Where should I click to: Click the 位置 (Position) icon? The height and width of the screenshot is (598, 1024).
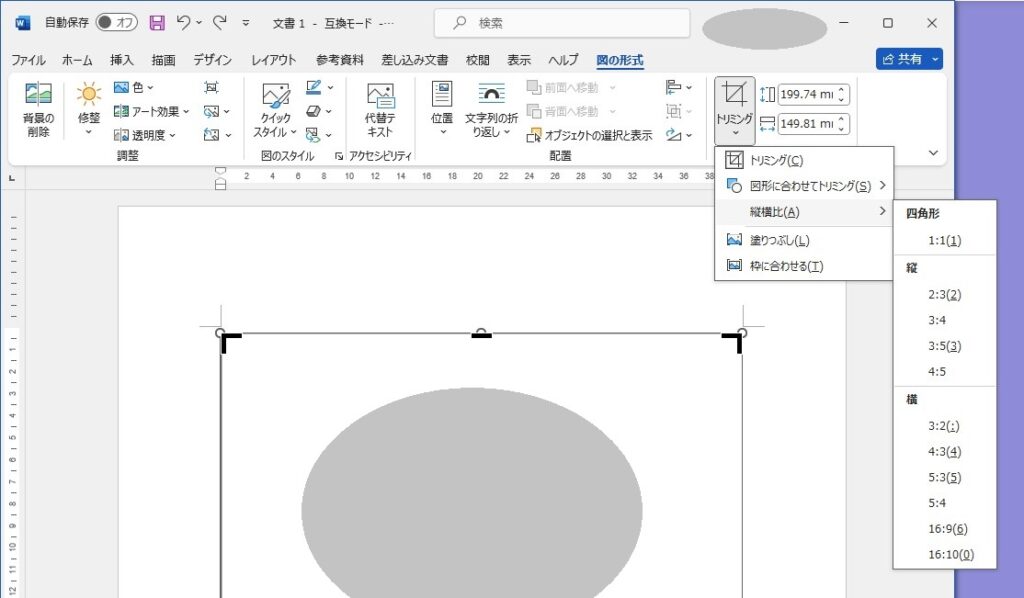click(x=442, y=96)
